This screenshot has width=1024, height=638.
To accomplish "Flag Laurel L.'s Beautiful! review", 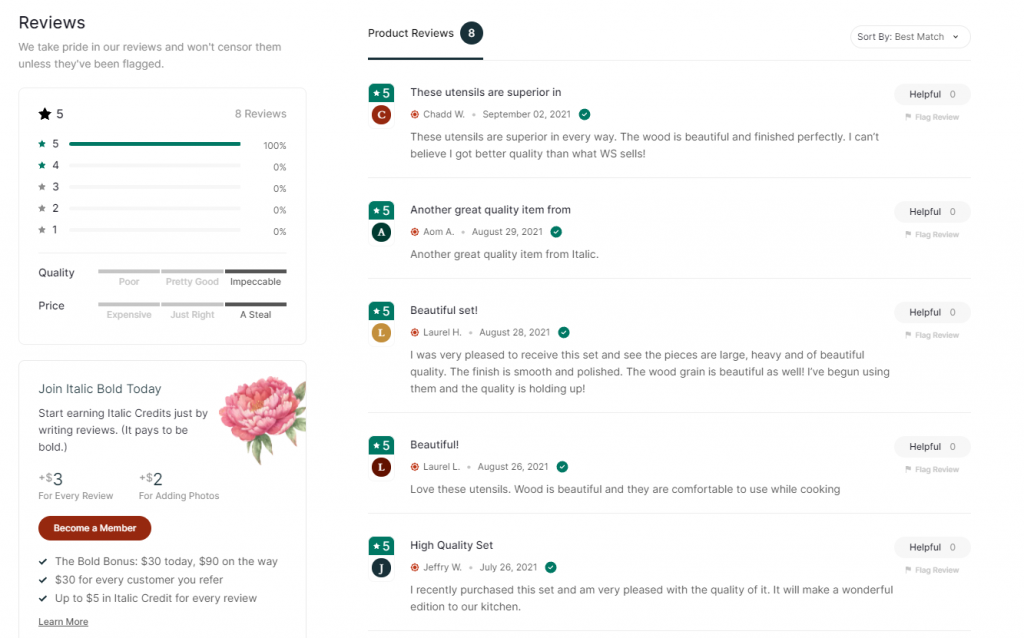I will [931, 470].
